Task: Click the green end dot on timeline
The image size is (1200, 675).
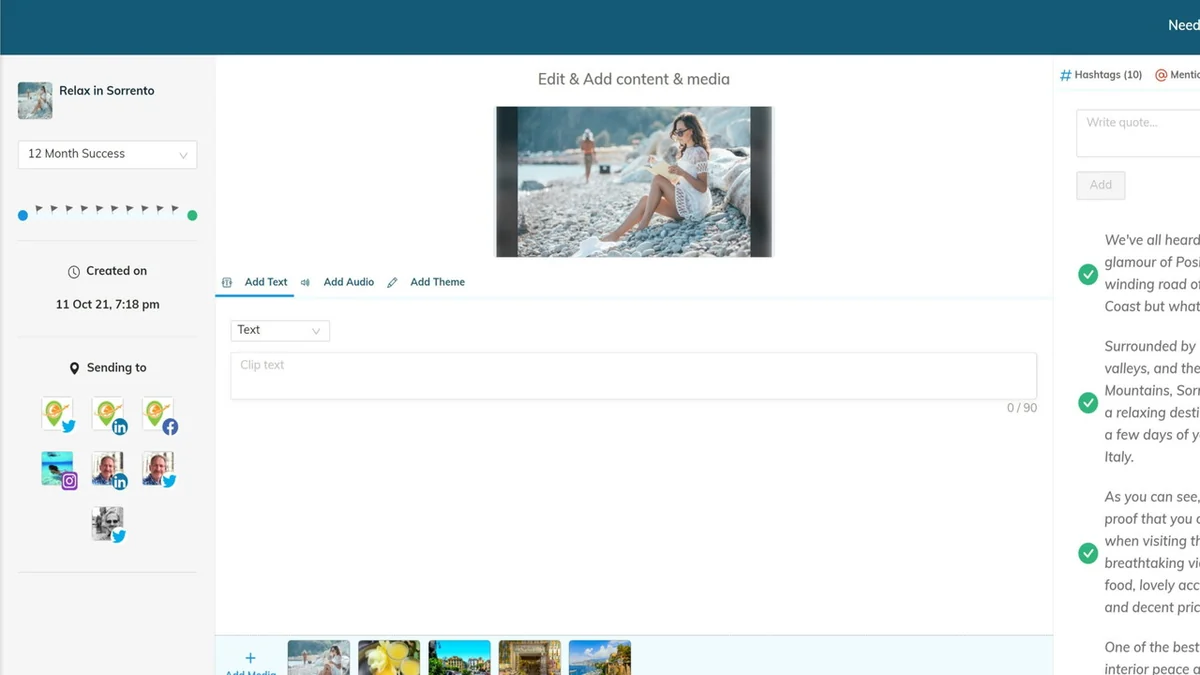Action: 192,215
